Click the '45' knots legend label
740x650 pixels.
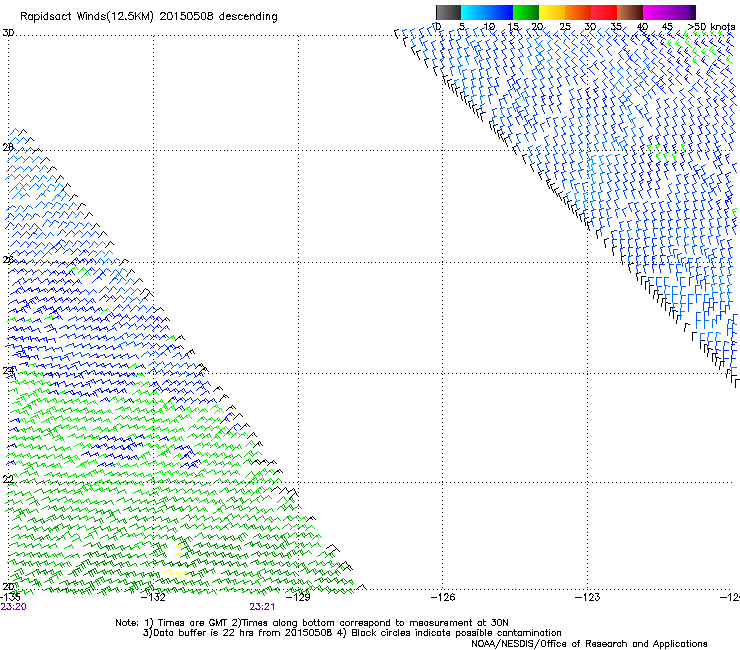(x=667, y=27)
